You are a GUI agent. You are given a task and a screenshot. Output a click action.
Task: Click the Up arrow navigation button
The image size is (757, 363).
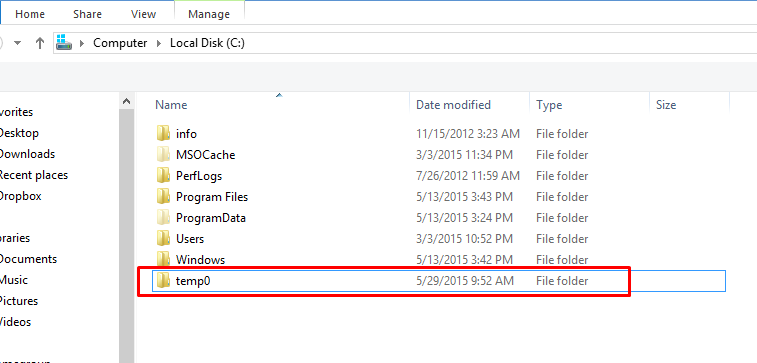point(40,43)
